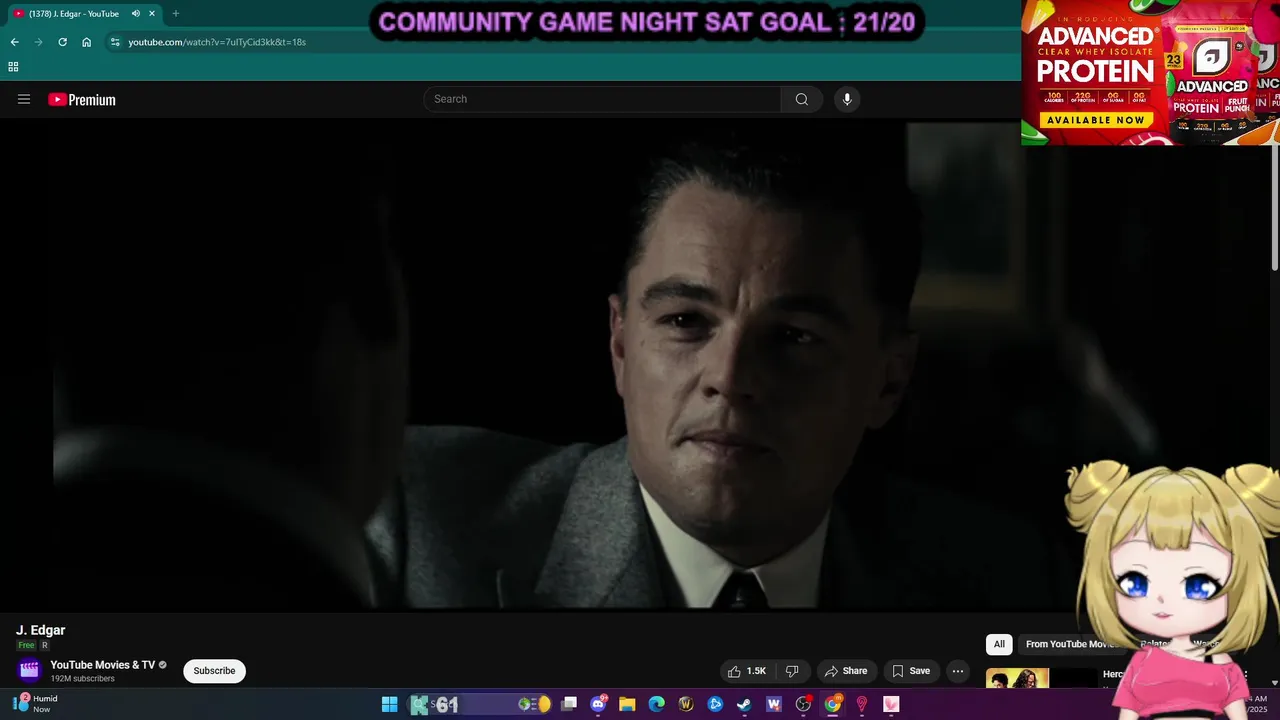Open Discord from taskbar
This screenshot has height=720, width=1280.
598,704
